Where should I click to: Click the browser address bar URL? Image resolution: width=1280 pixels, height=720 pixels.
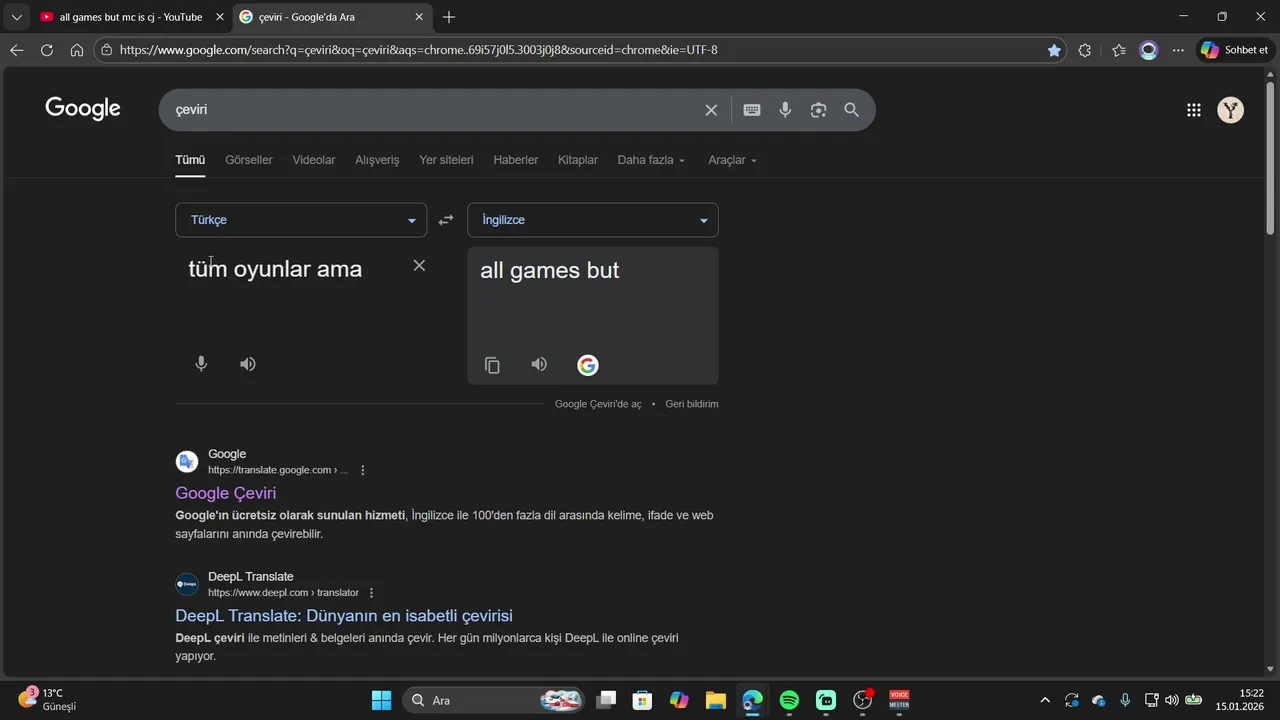[x=418, y=50]
